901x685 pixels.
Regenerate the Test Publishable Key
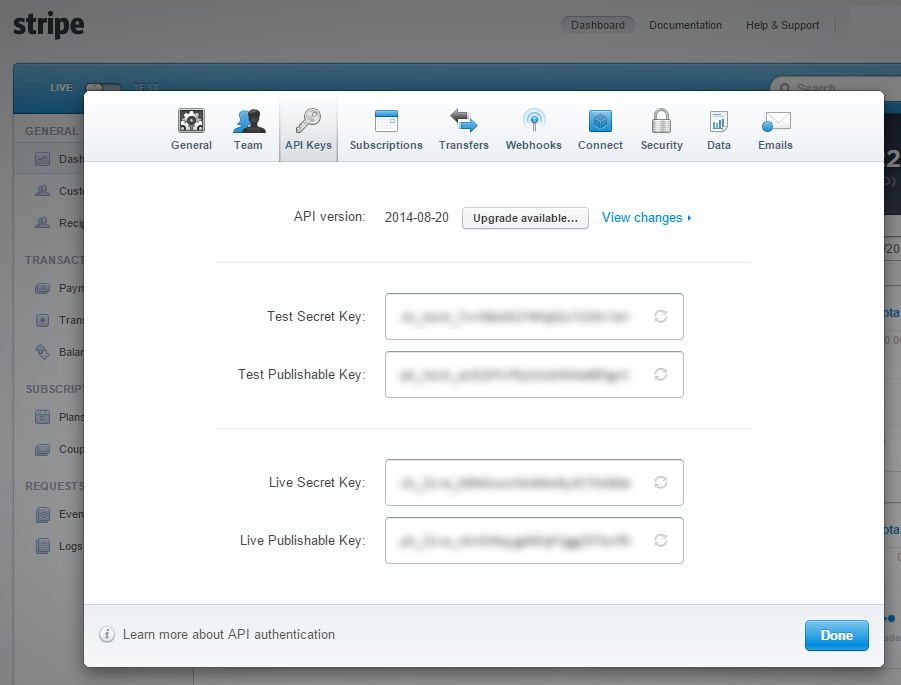click(x=661, y=375)
